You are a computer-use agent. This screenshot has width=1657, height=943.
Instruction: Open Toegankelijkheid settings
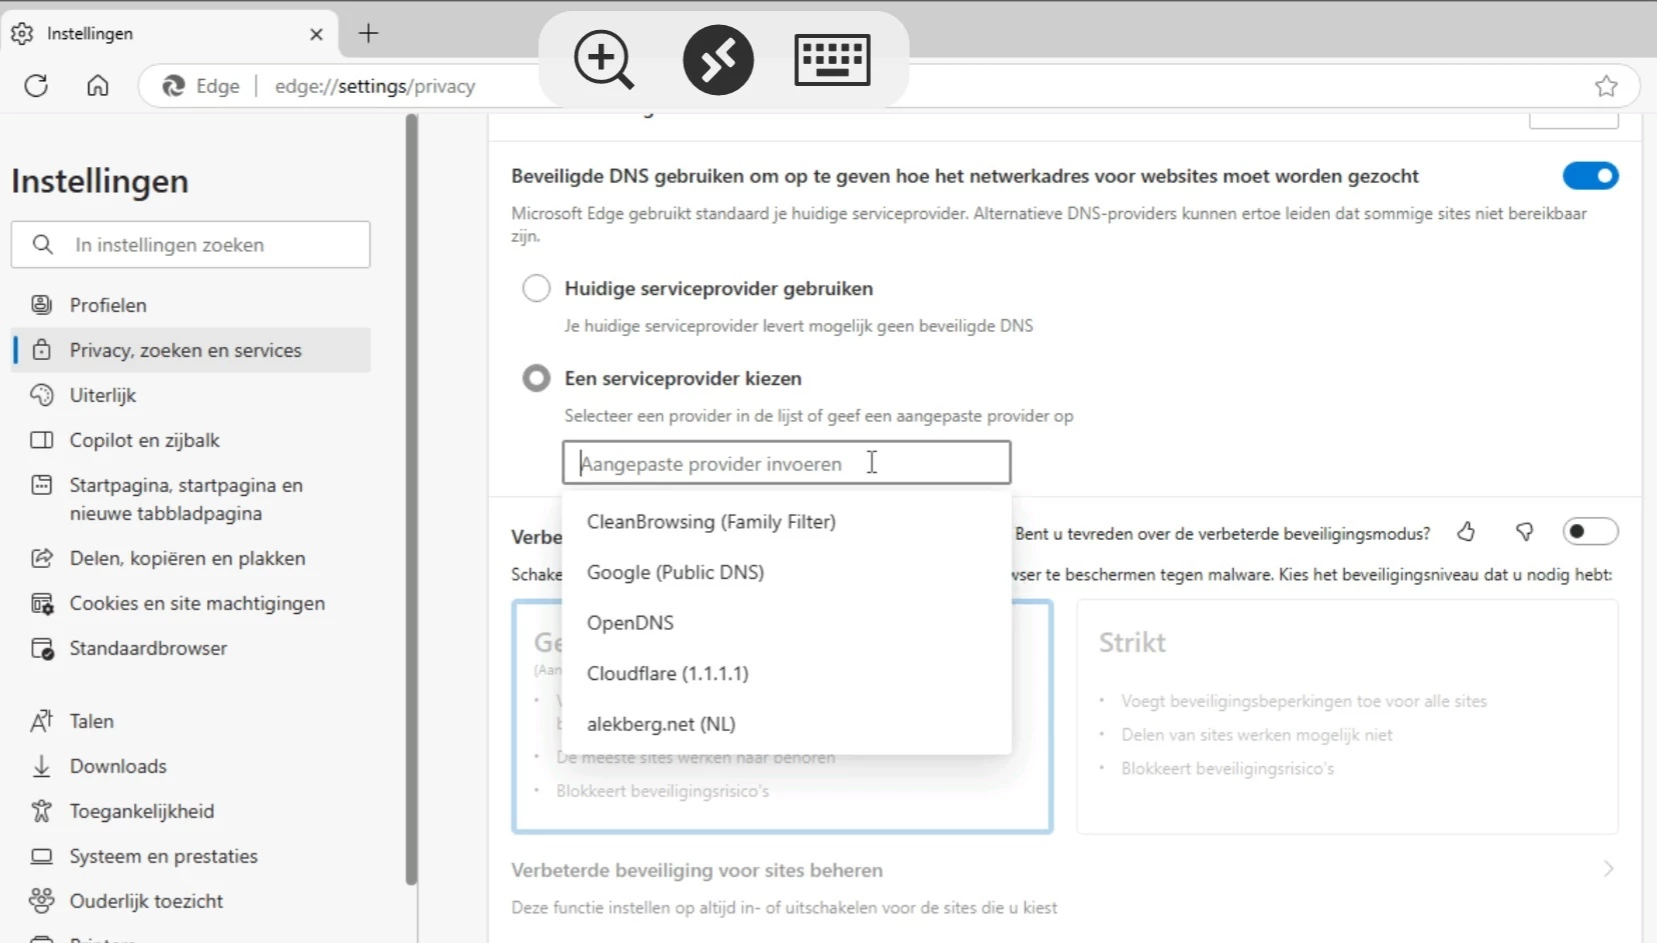[x=191, y=811]
